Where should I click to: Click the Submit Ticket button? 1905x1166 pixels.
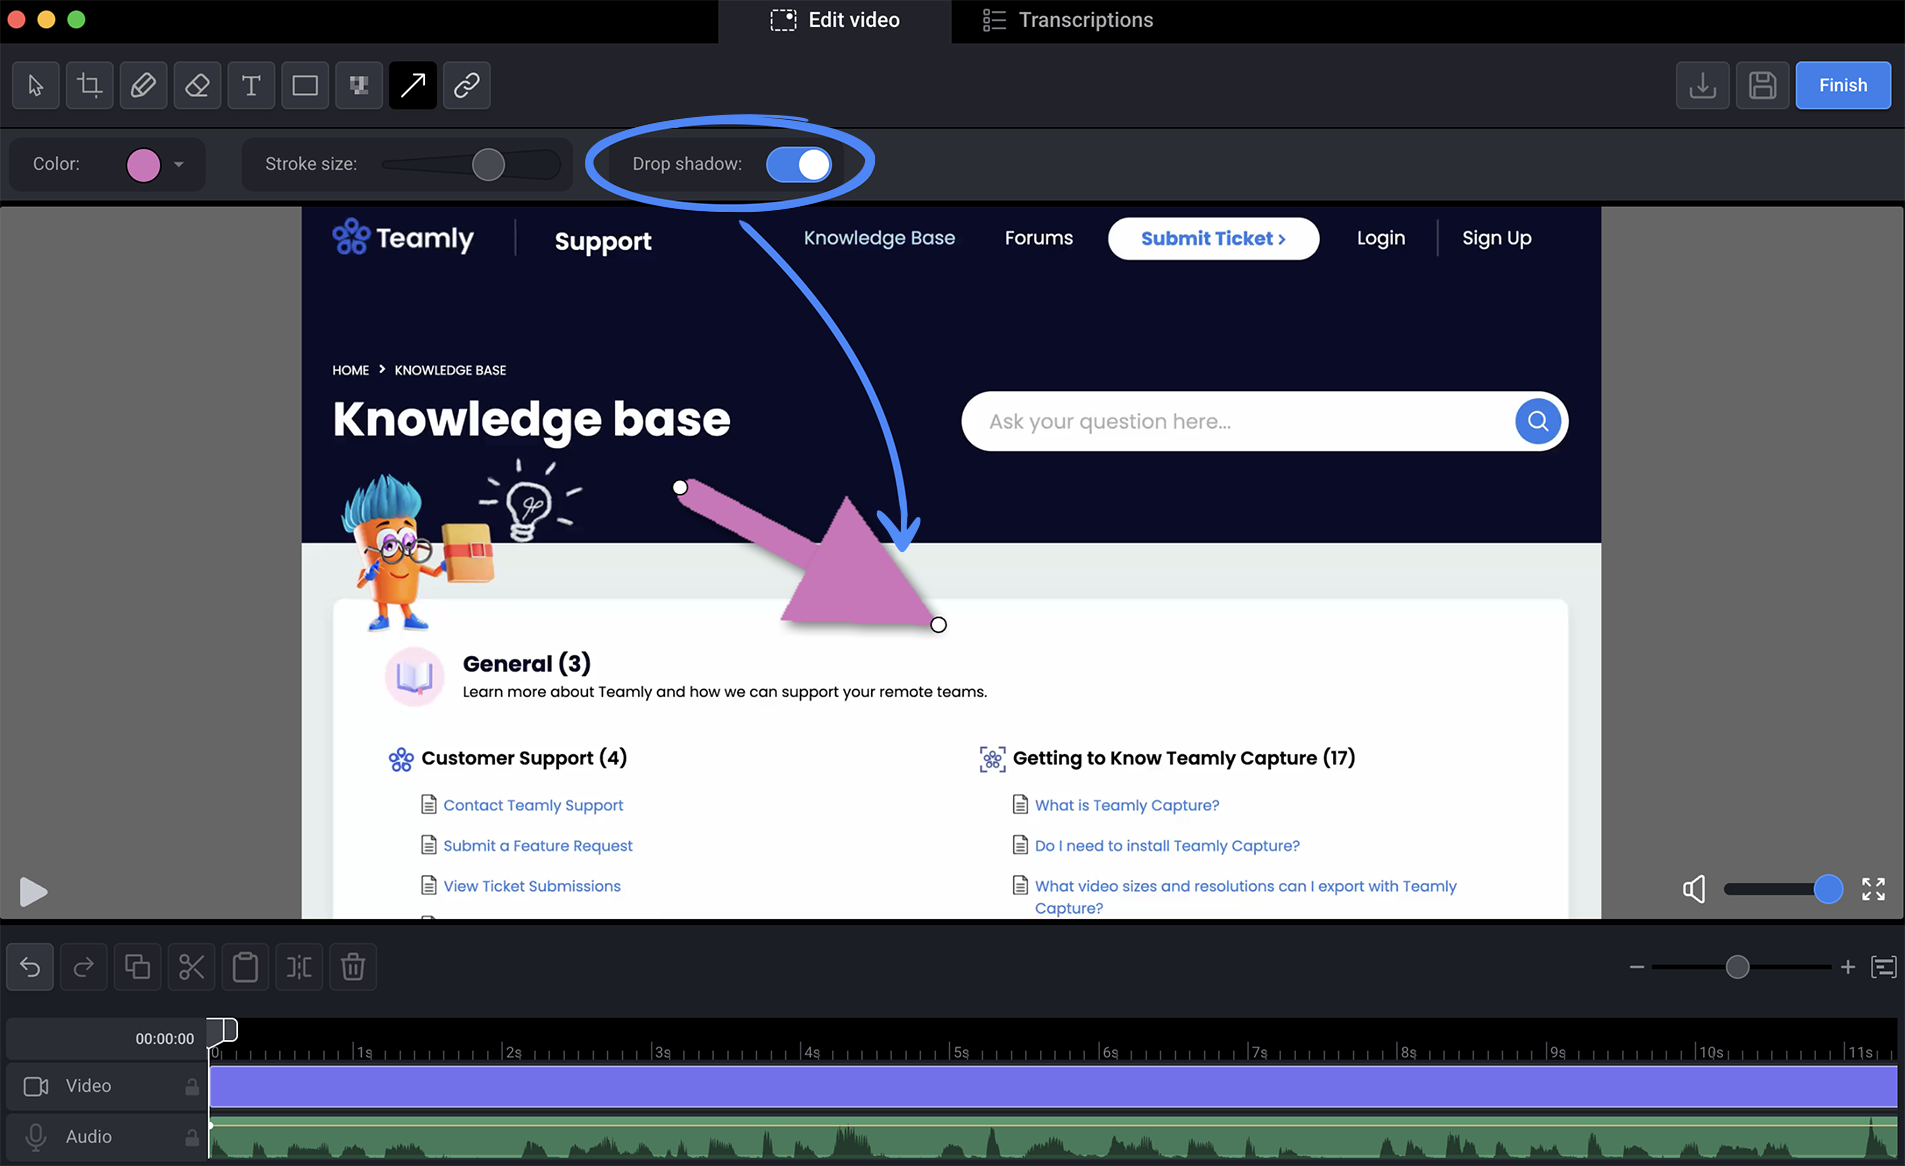pos(1213,238)
